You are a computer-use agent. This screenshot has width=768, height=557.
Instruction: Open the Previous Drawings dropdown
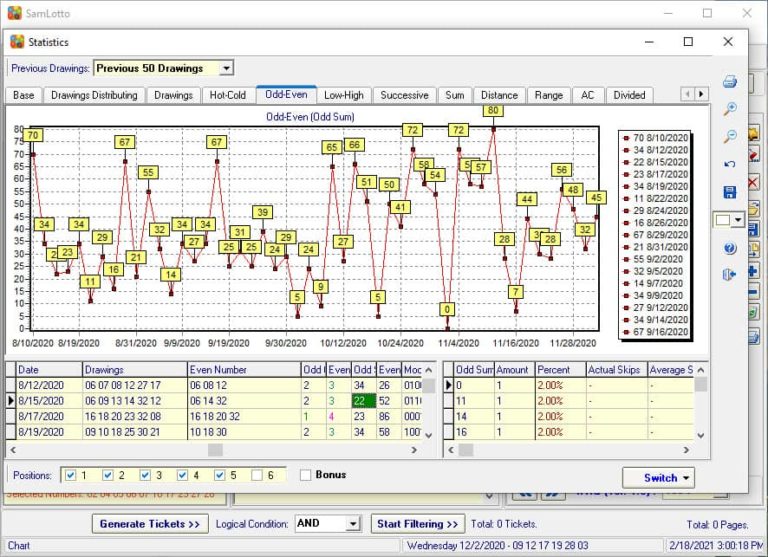pos(225,68)
